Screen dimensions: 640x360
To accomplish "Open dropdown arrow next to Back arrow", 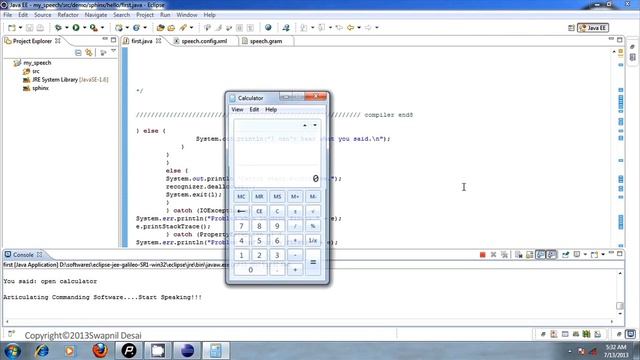I will pyautogui.click(x=359, y=28).
